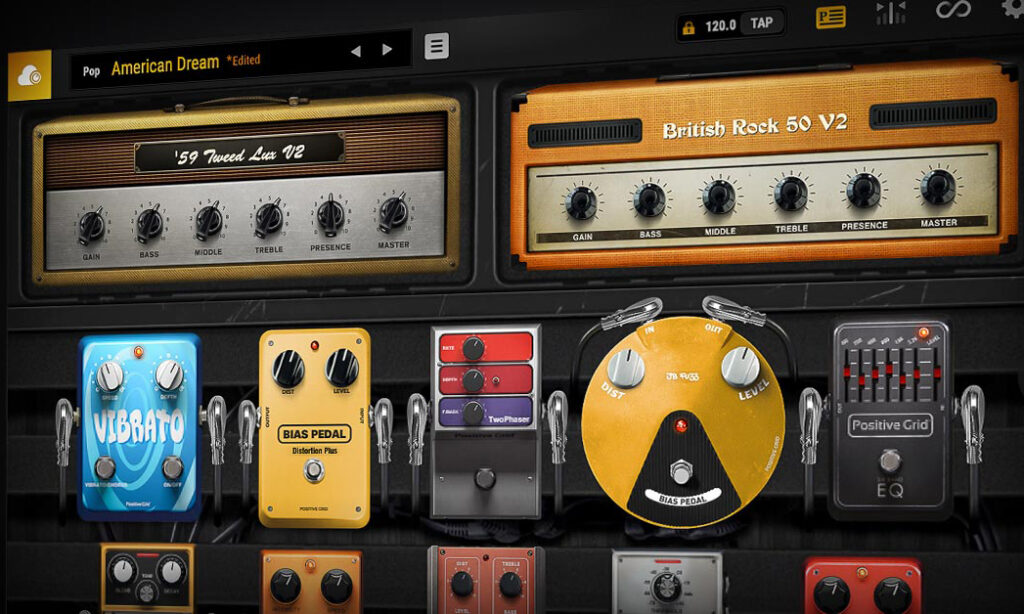Click the TwoPhaser Depth knob
Image resolution: width=1024 pixels, height=614 pixels.
(x=472, y=380)
